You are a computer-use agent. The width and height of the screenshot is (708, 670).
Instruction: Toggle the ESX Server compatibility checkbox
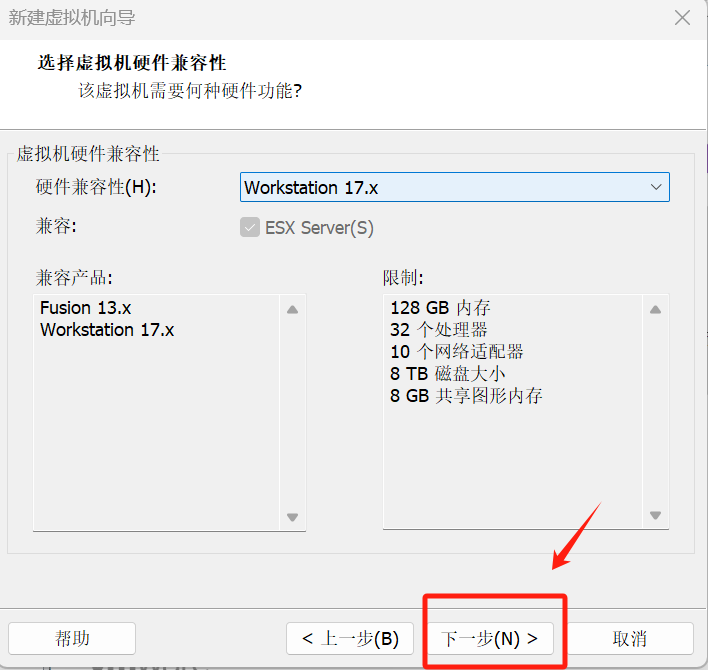pos(249,227)
